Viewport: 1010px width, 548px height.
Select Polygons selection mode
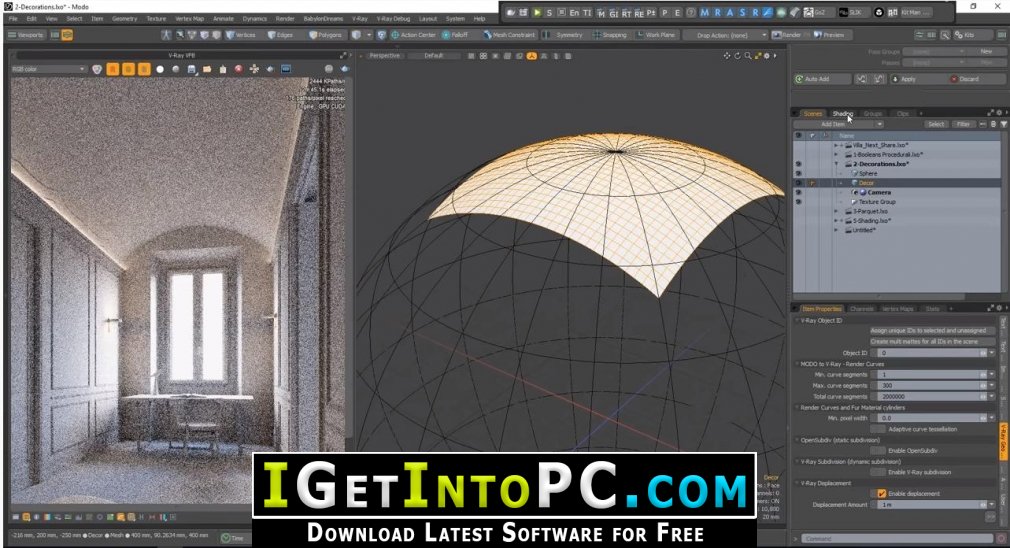pyautogui.click(x=325, y=35)
